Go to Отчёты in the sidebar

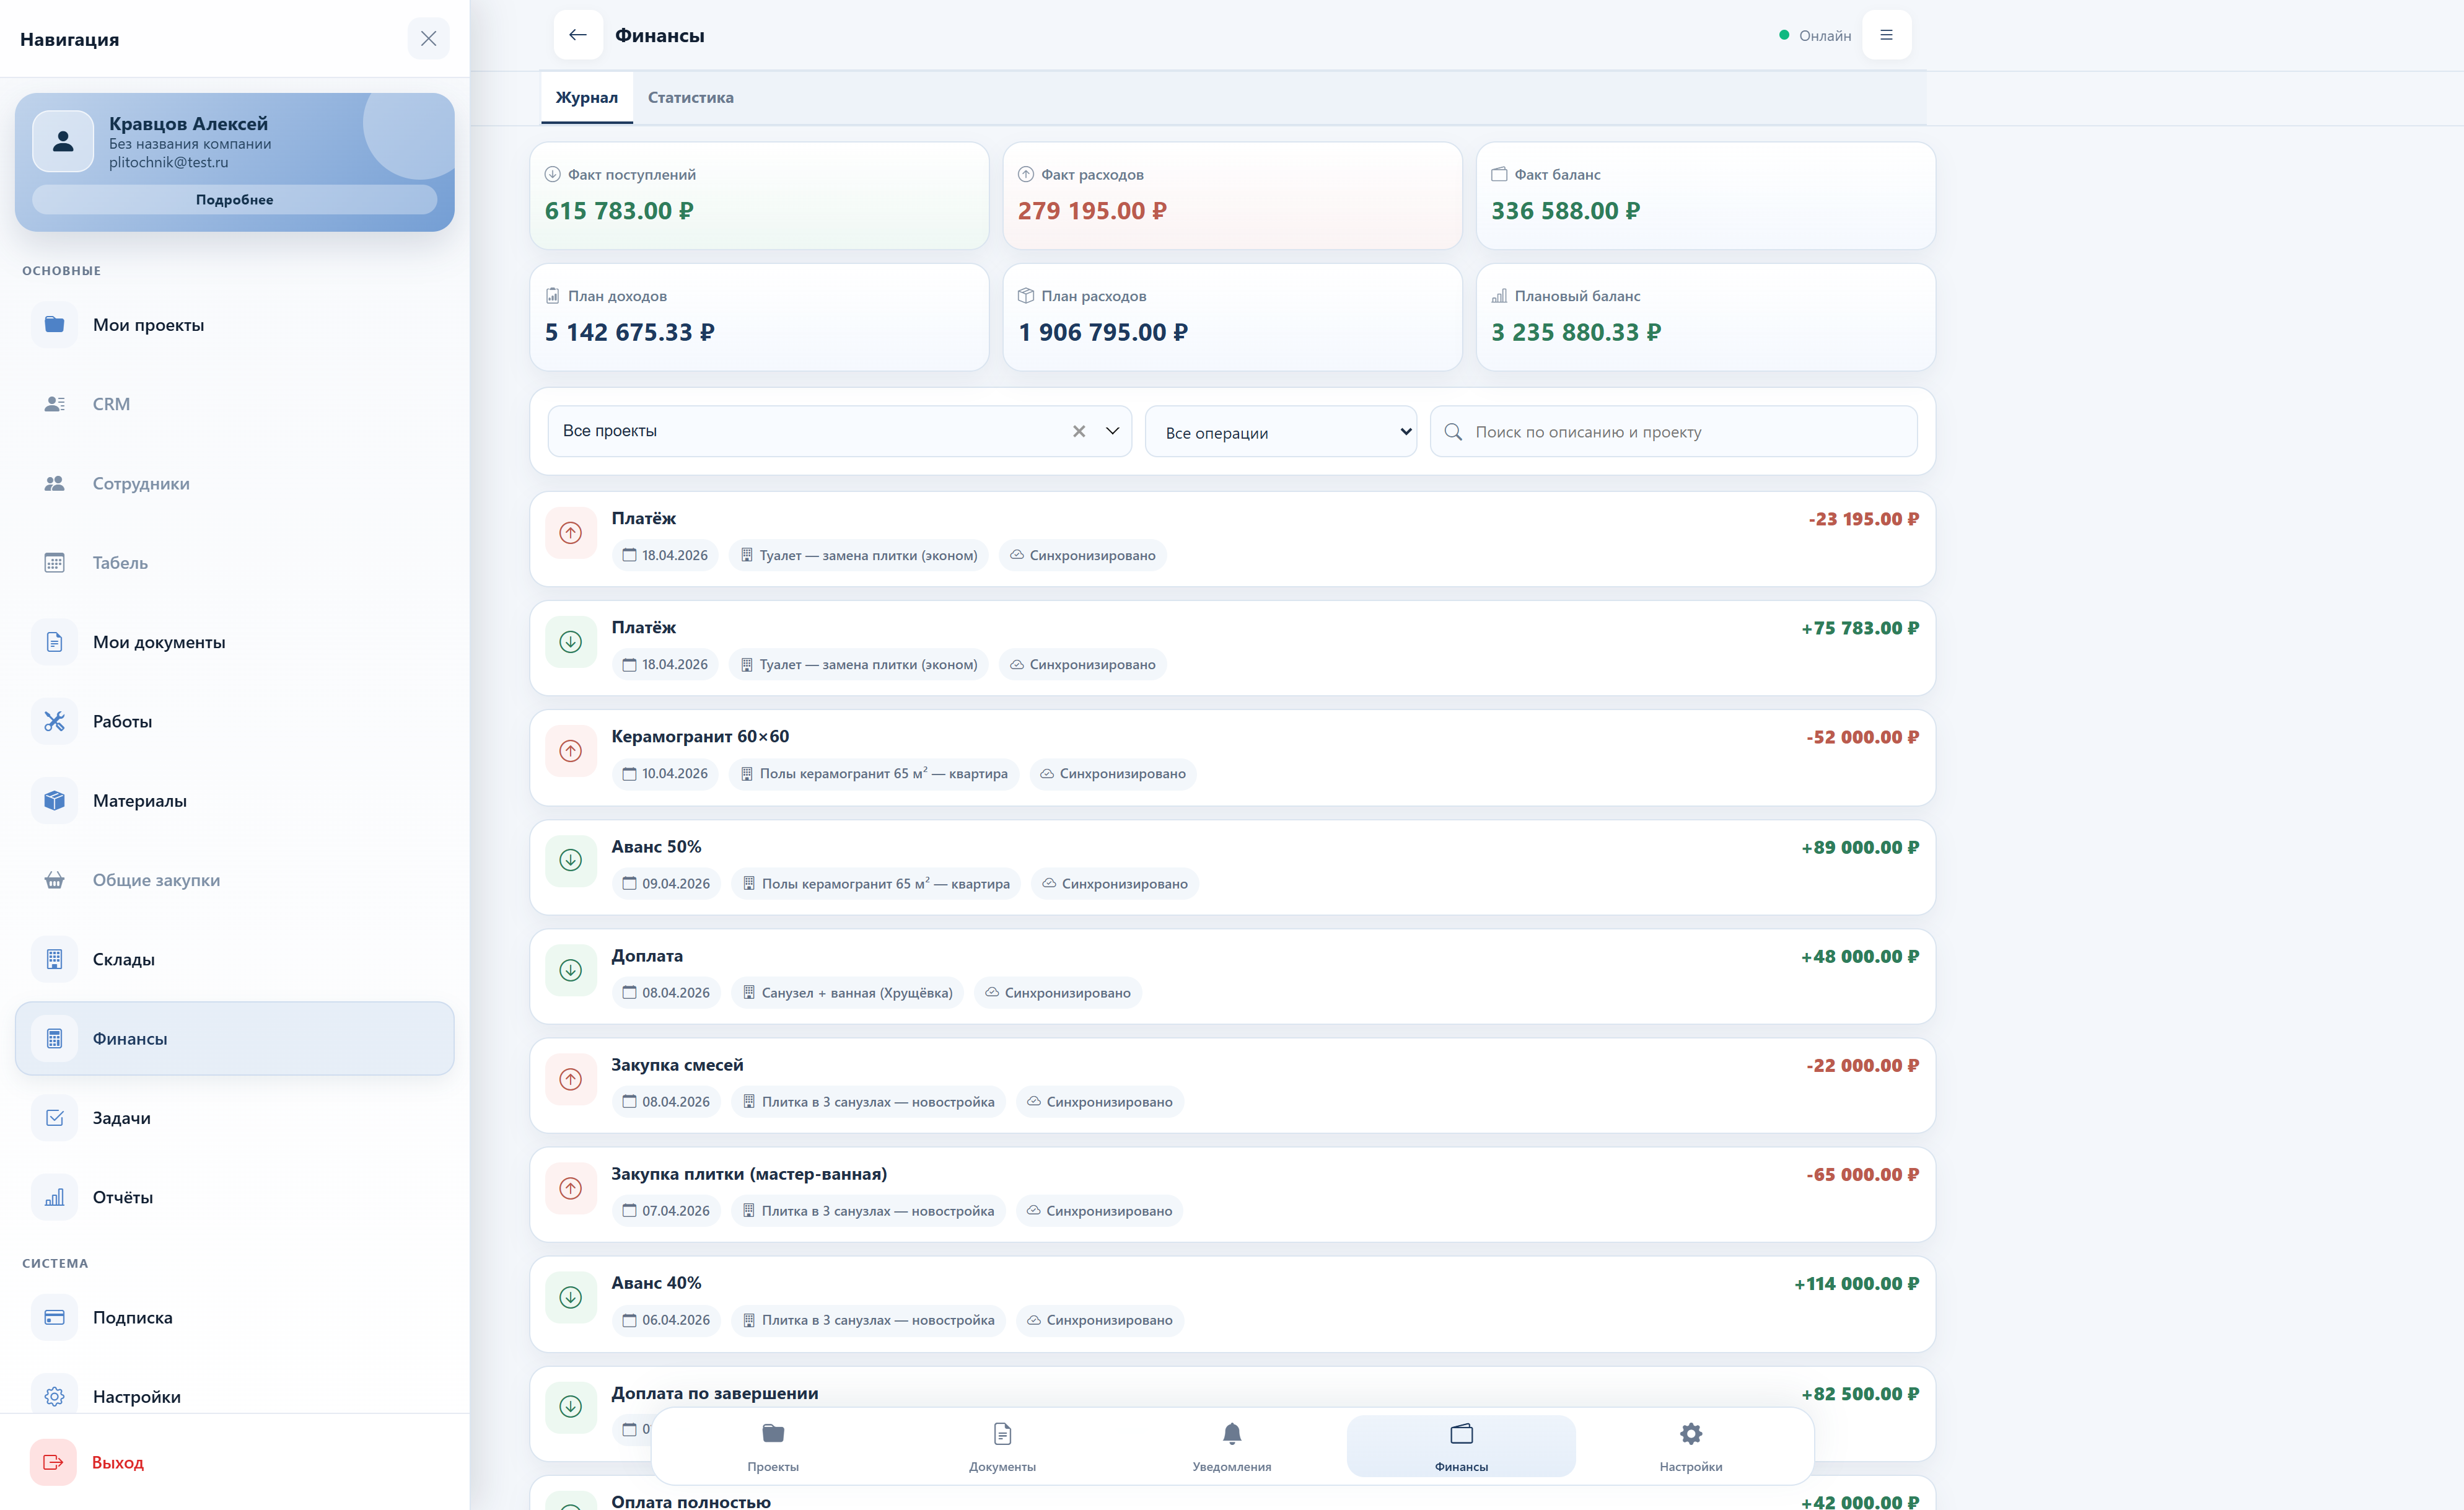pyautogui.click(x=122, y=1198)
